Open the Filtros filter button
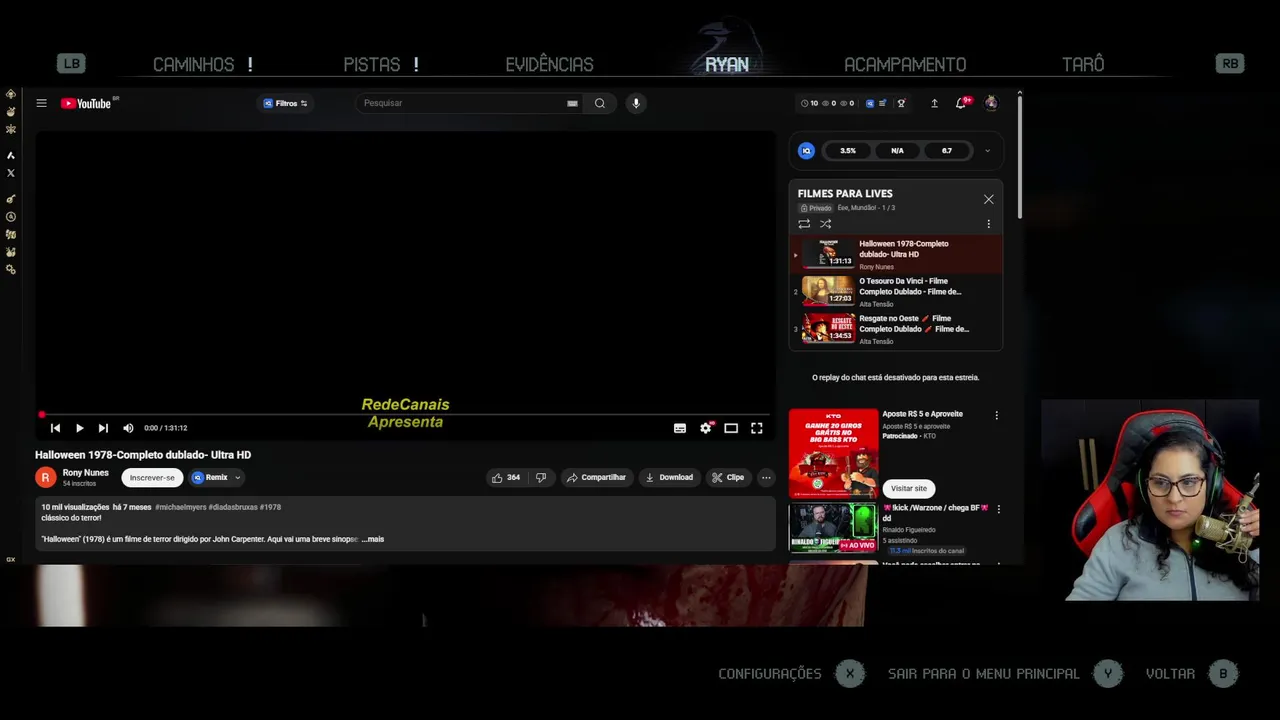This screenshot has height=720, width=1280. click(x=285, y=103)
